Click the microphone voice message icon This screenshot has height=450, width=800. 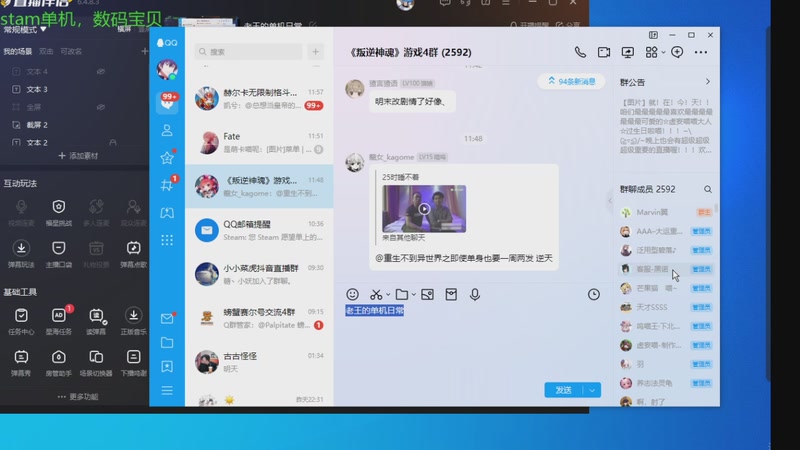(474, 294)
